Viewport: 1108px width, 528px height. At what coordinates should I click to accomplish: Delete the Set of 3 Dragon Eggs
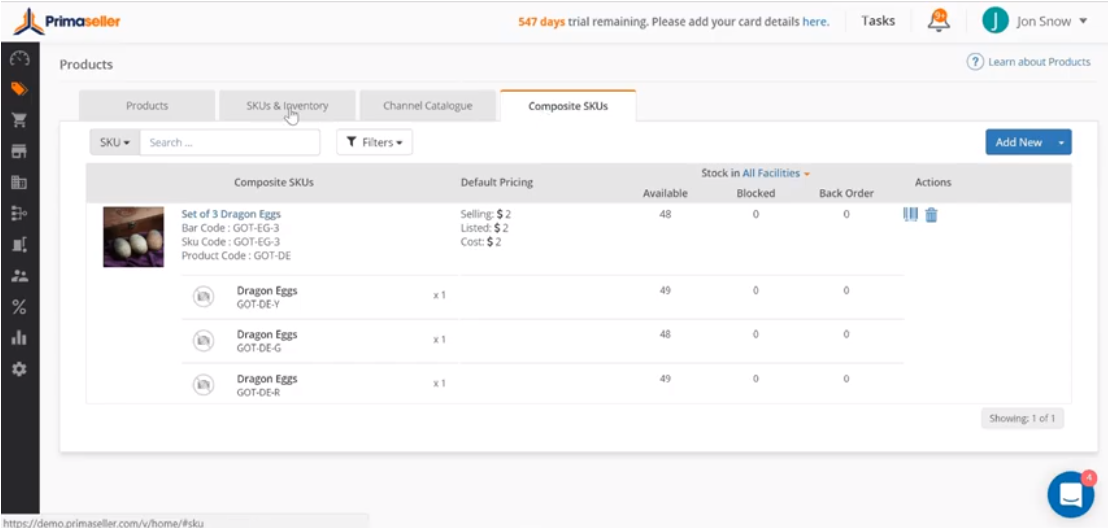931,214
